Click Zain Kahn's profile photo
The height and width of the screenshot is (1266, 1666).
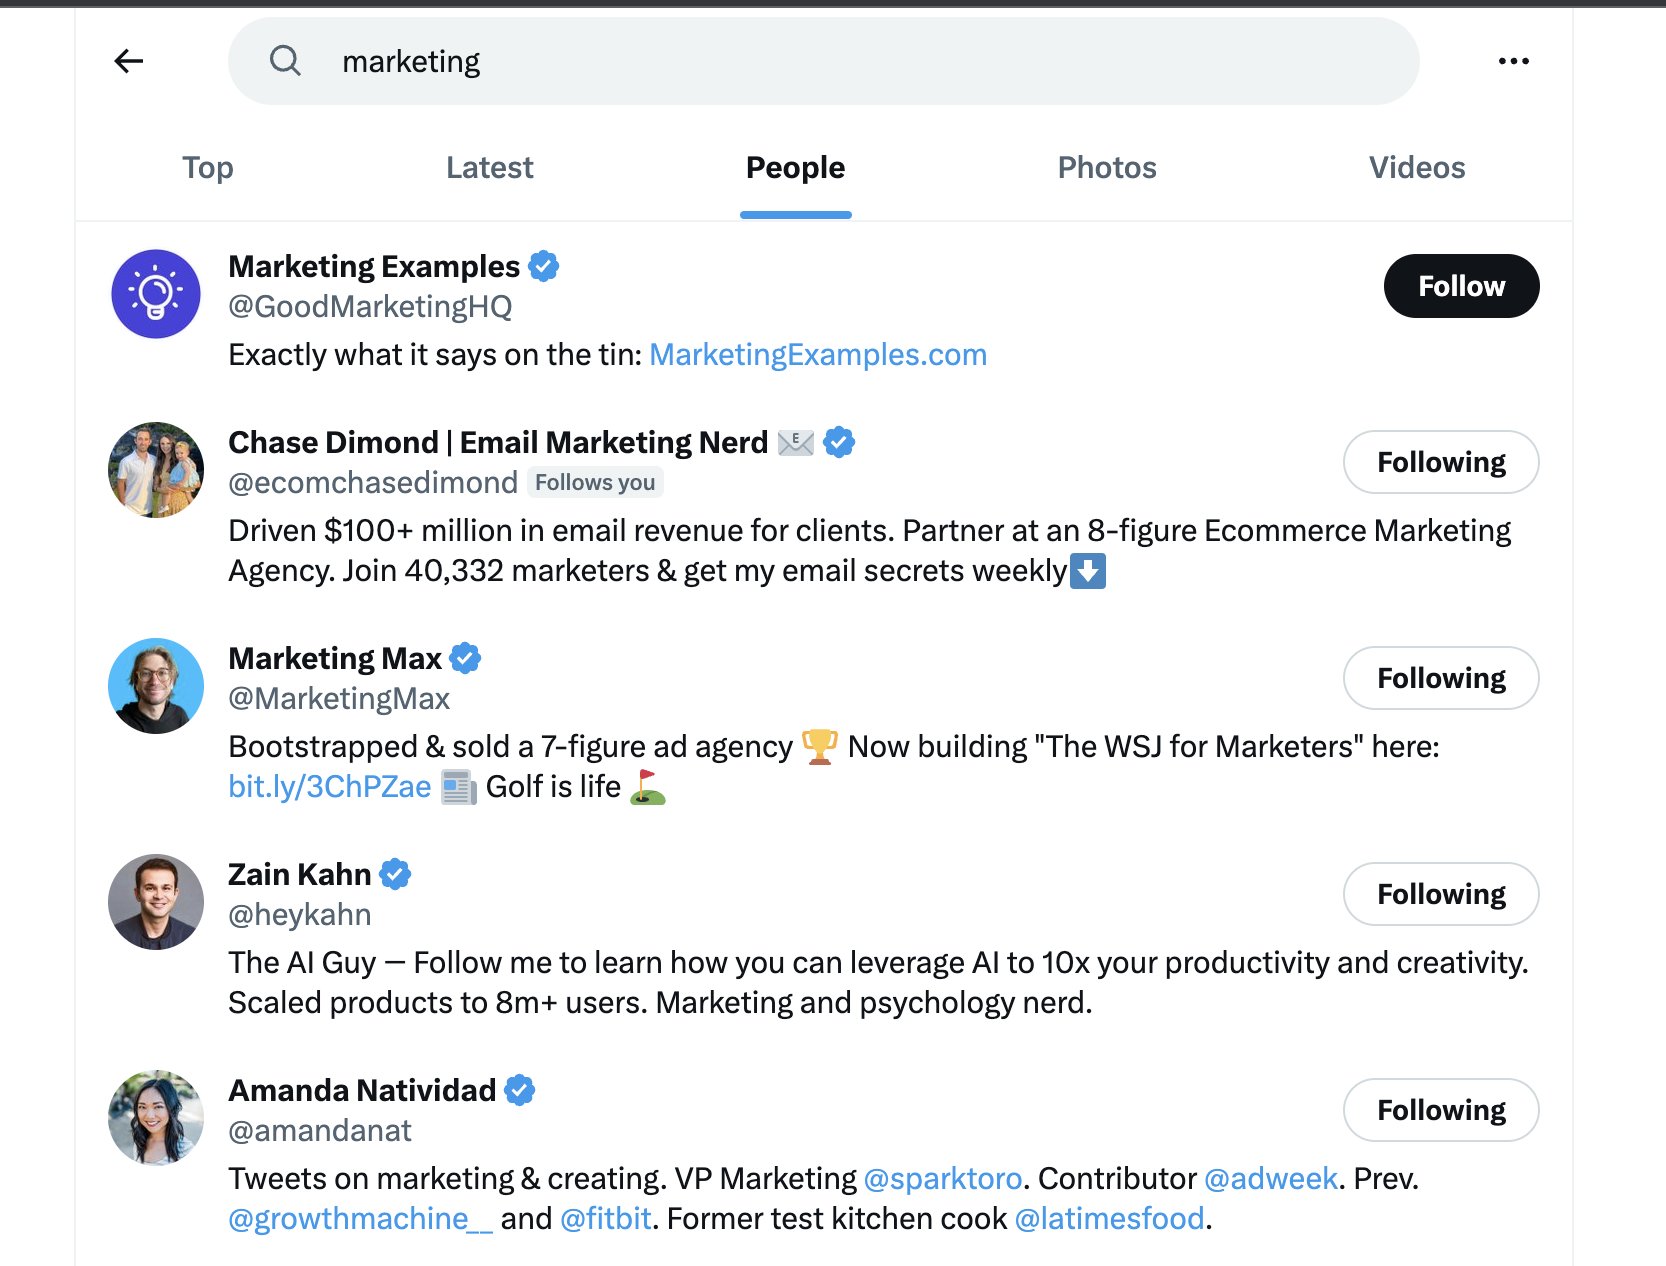click(x=156, y=902)
